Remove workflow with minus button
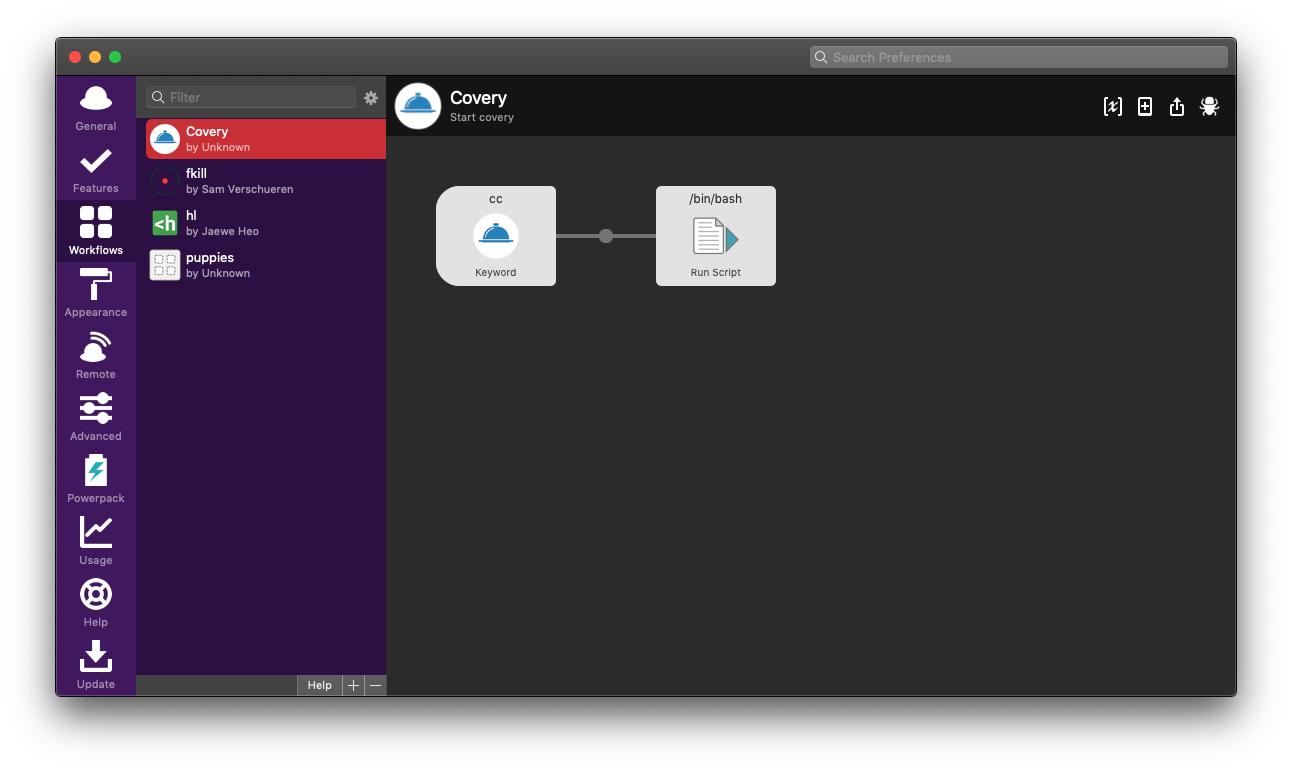The height and width of the screenshot is (770, 1292). 375,685
